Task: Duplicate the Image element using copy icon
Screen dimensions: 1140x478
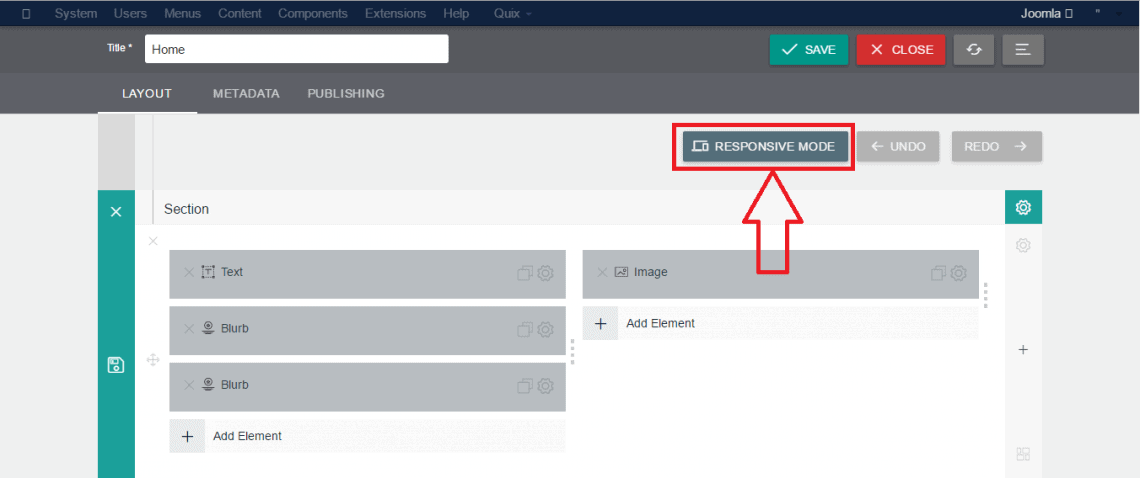Action: coord(939,273)
